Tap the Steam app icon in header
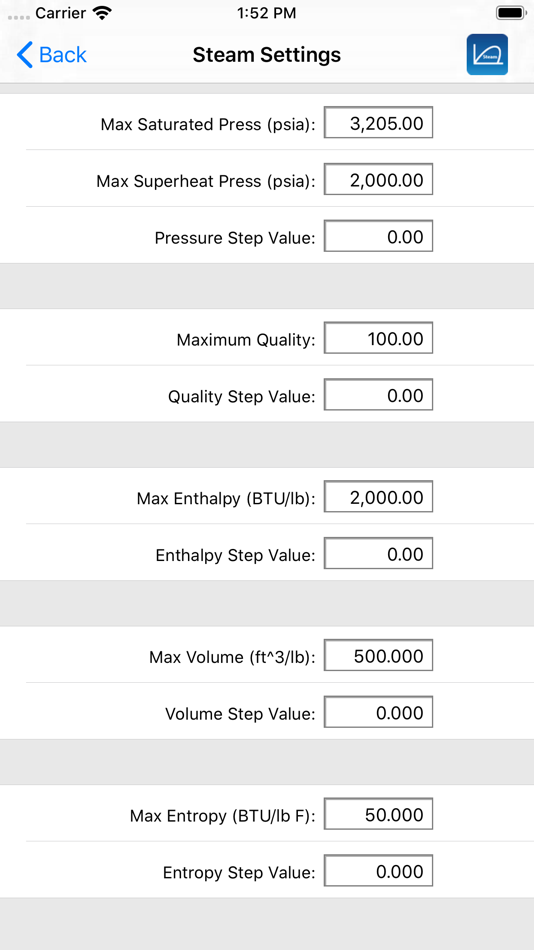 487,55
